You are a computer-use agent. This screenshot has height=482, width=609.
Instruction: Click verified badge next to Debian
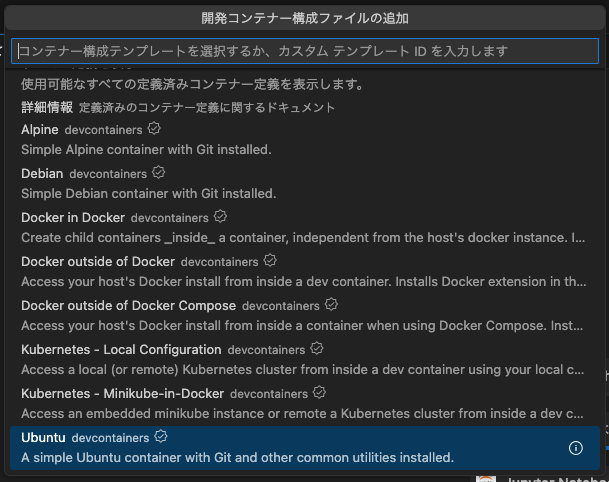coord(158,172)
